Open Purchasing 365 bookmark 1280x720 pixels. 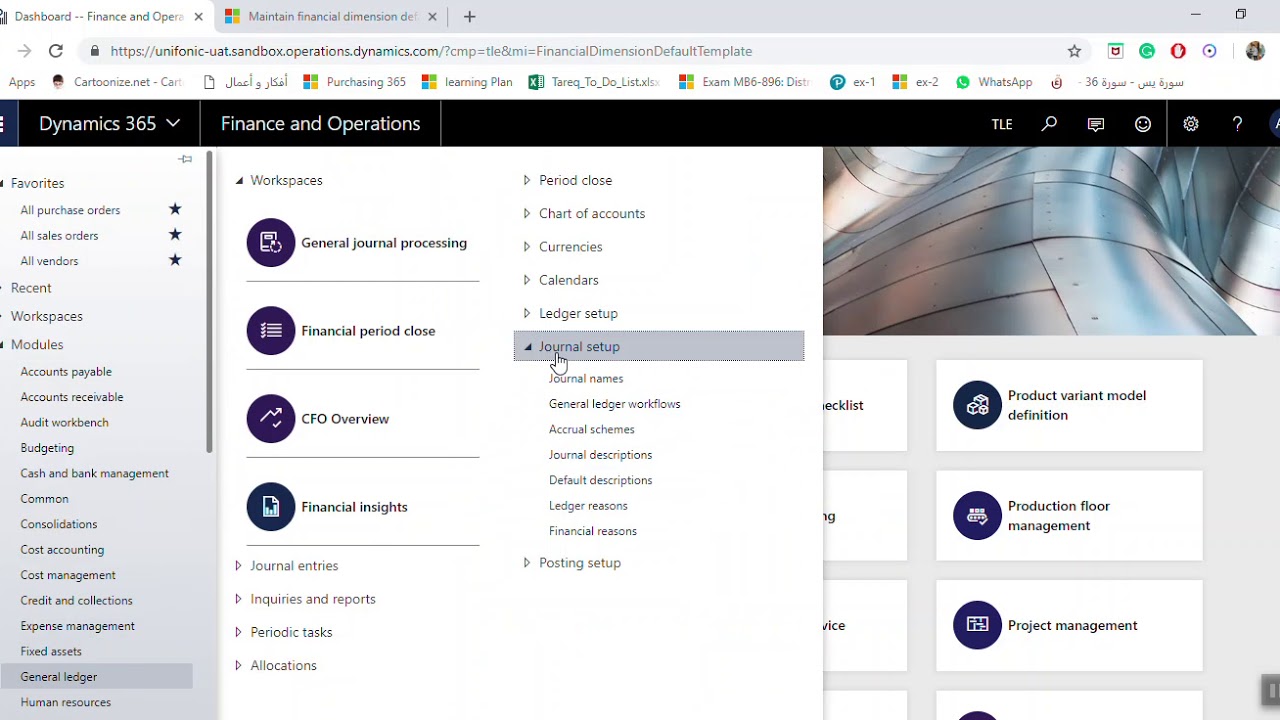(x=354, y=82)
